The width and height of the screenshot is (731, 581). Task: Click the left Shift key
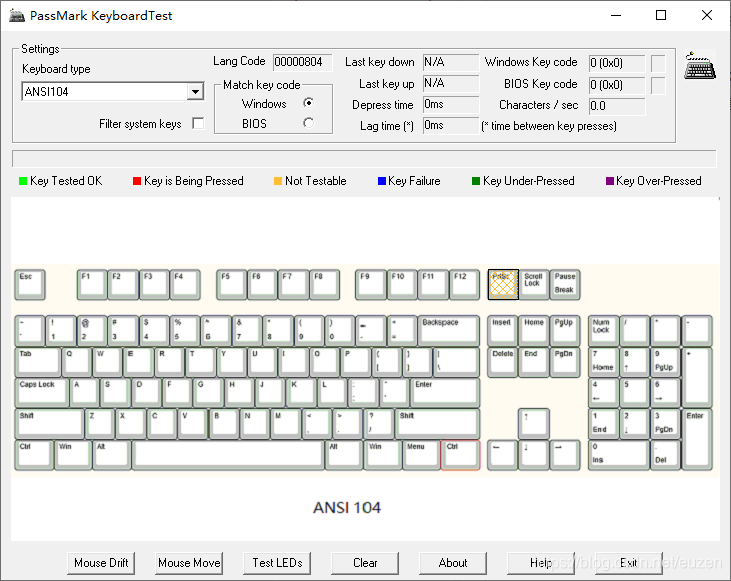(49, 424)
